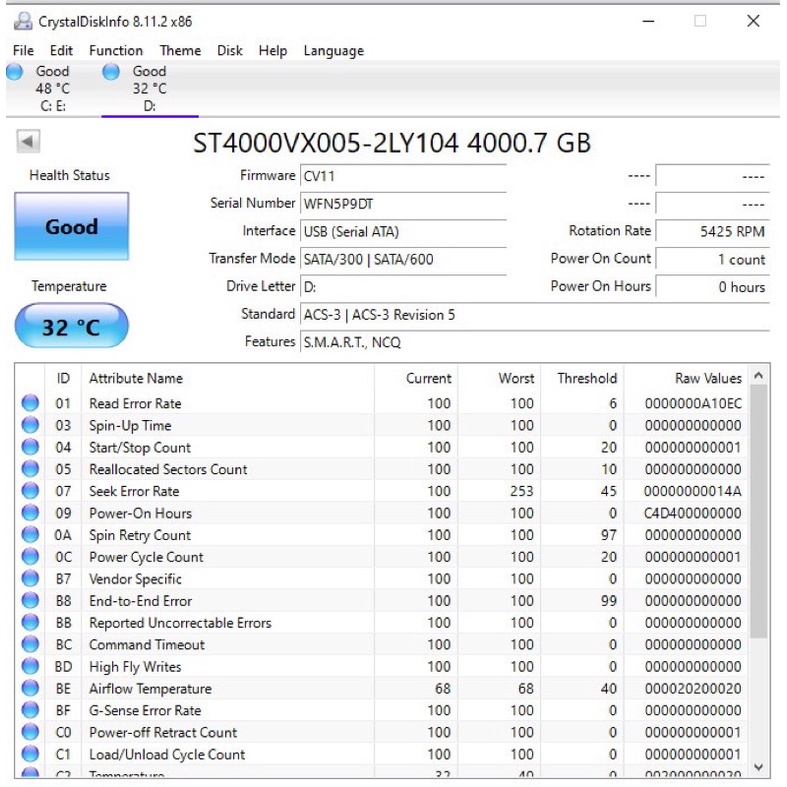Click the Transfer Mode field SATA/300 | SATA/600
This screenshot has height=787, width=787.
(x=403, y=259)
